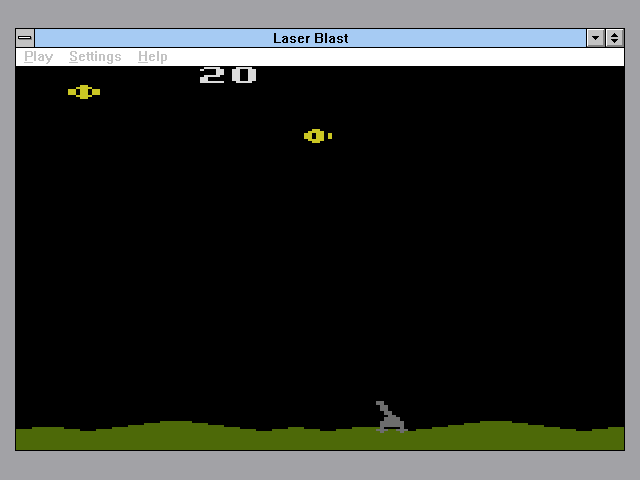Click the digit 0 in the score
The image size is (640, 480).
(244, 75)
